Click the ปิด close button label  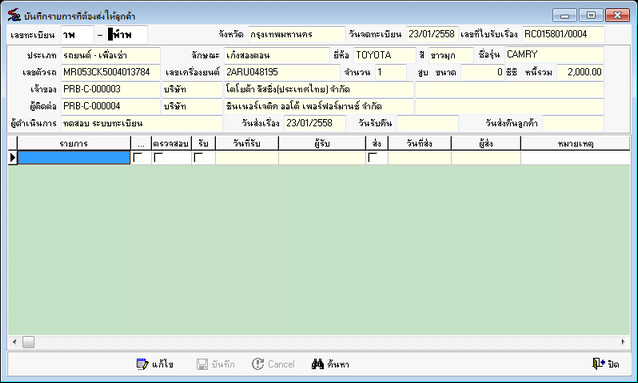point(613,364)
